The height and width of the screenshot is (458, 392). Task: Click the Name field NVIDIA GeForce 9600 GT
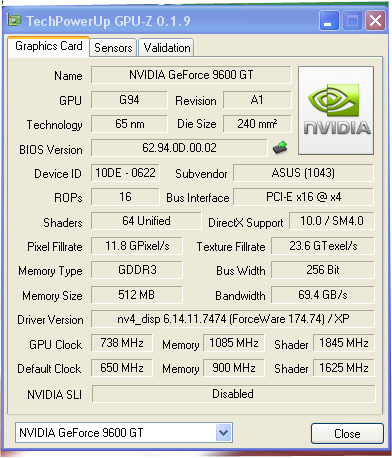tap(191, 75)
